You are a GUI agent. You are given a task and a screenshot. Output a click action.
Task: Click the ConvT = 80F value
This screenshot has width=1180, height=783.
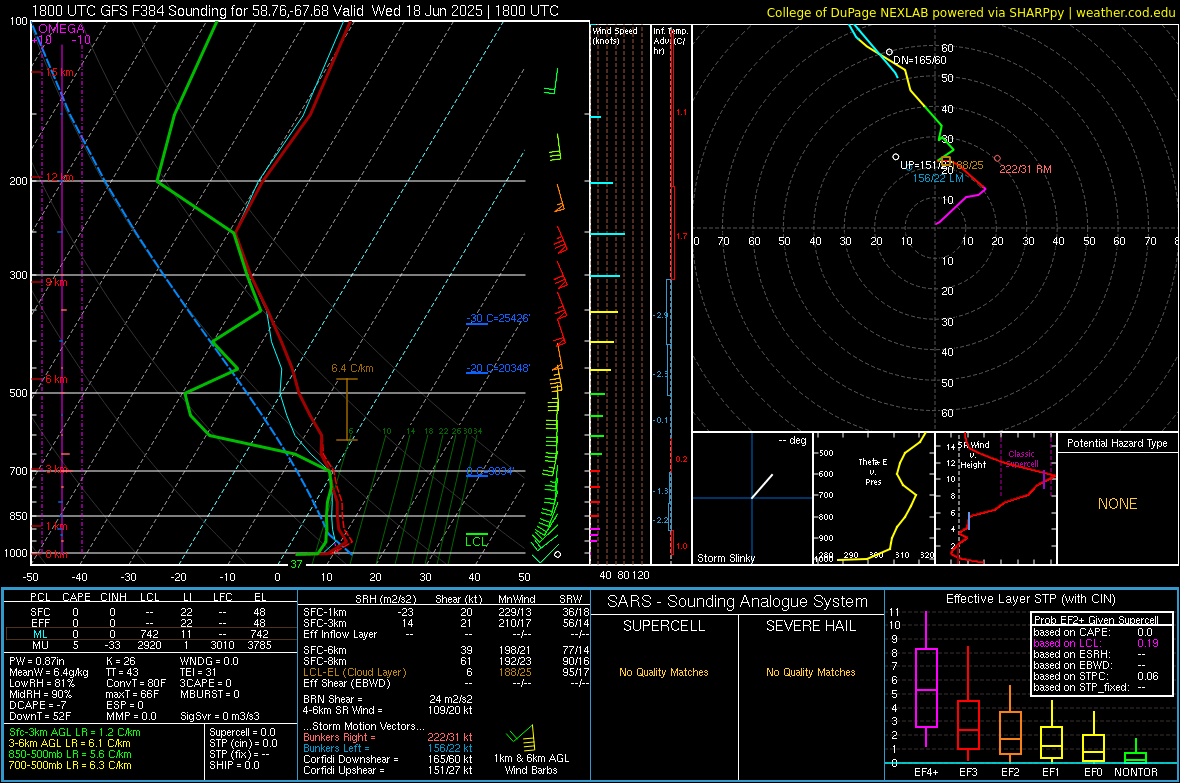point(136,684)
